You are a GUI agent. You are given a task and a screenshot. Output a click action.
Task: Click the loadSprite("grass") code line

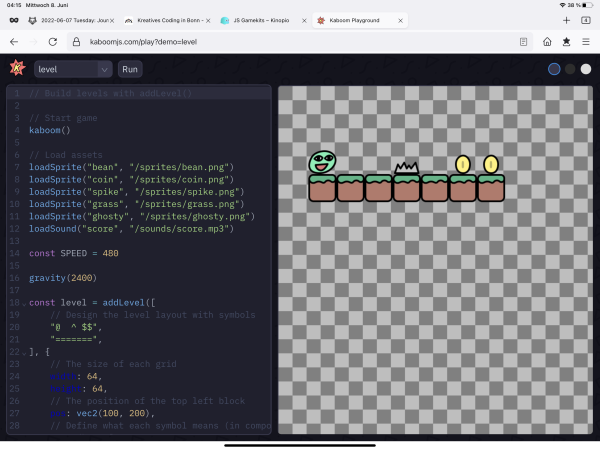point(137,204)
